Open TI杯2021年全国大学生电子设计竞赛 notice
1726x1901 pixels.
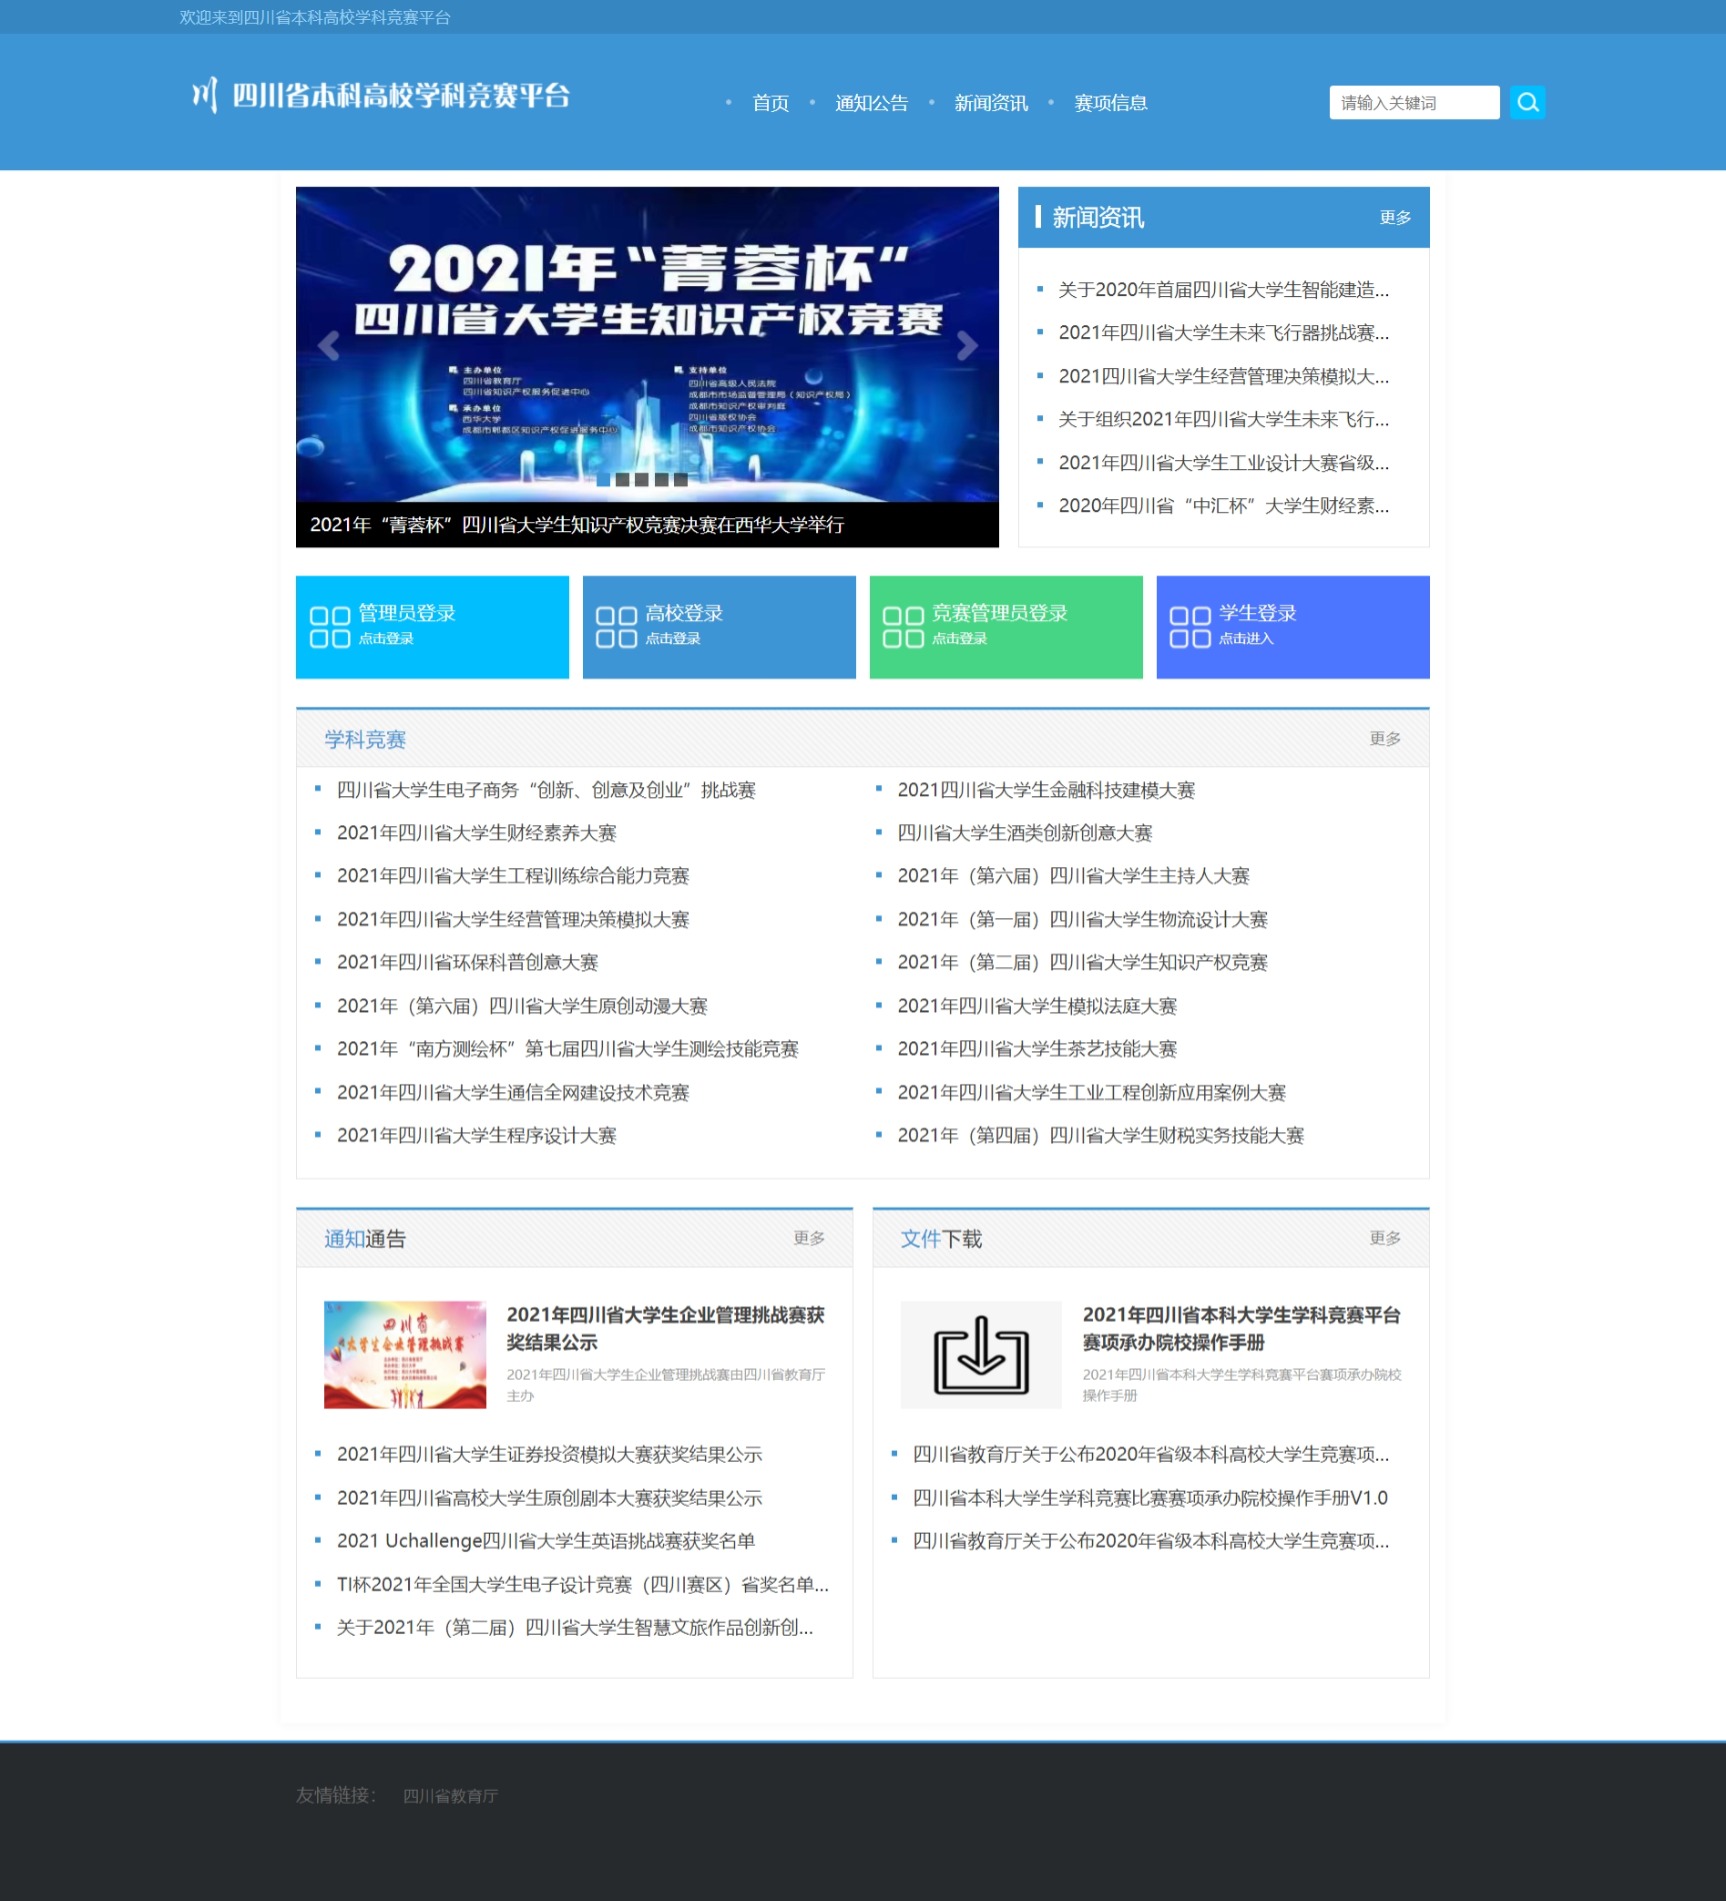pyautogui.click(x=582, y=1585)
